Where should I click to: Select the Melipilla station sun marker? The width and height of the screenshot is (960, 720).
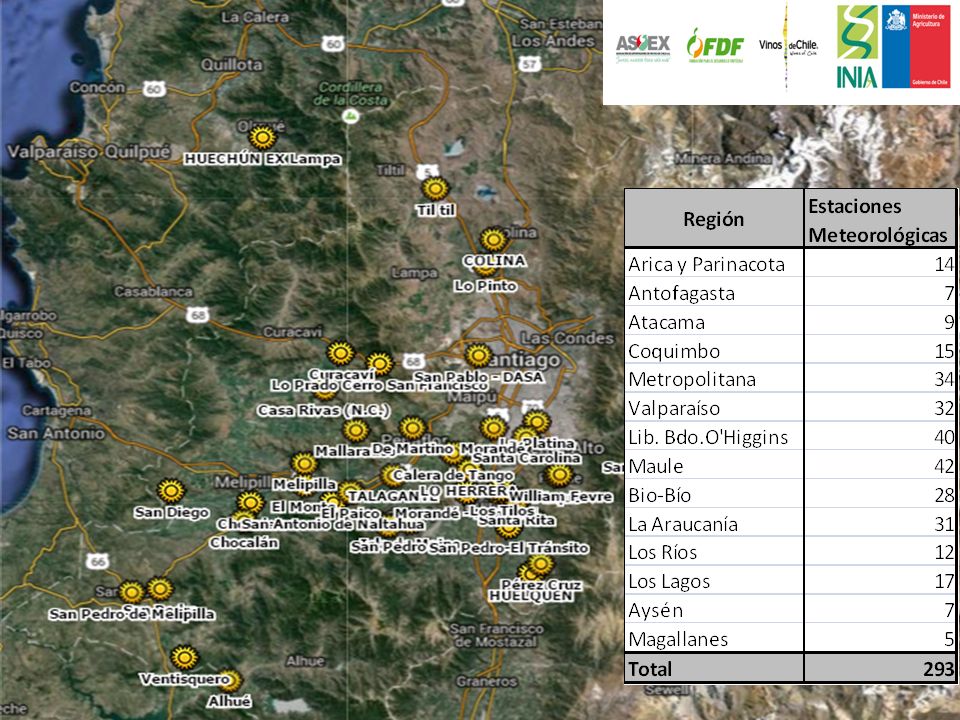[304, 464]
